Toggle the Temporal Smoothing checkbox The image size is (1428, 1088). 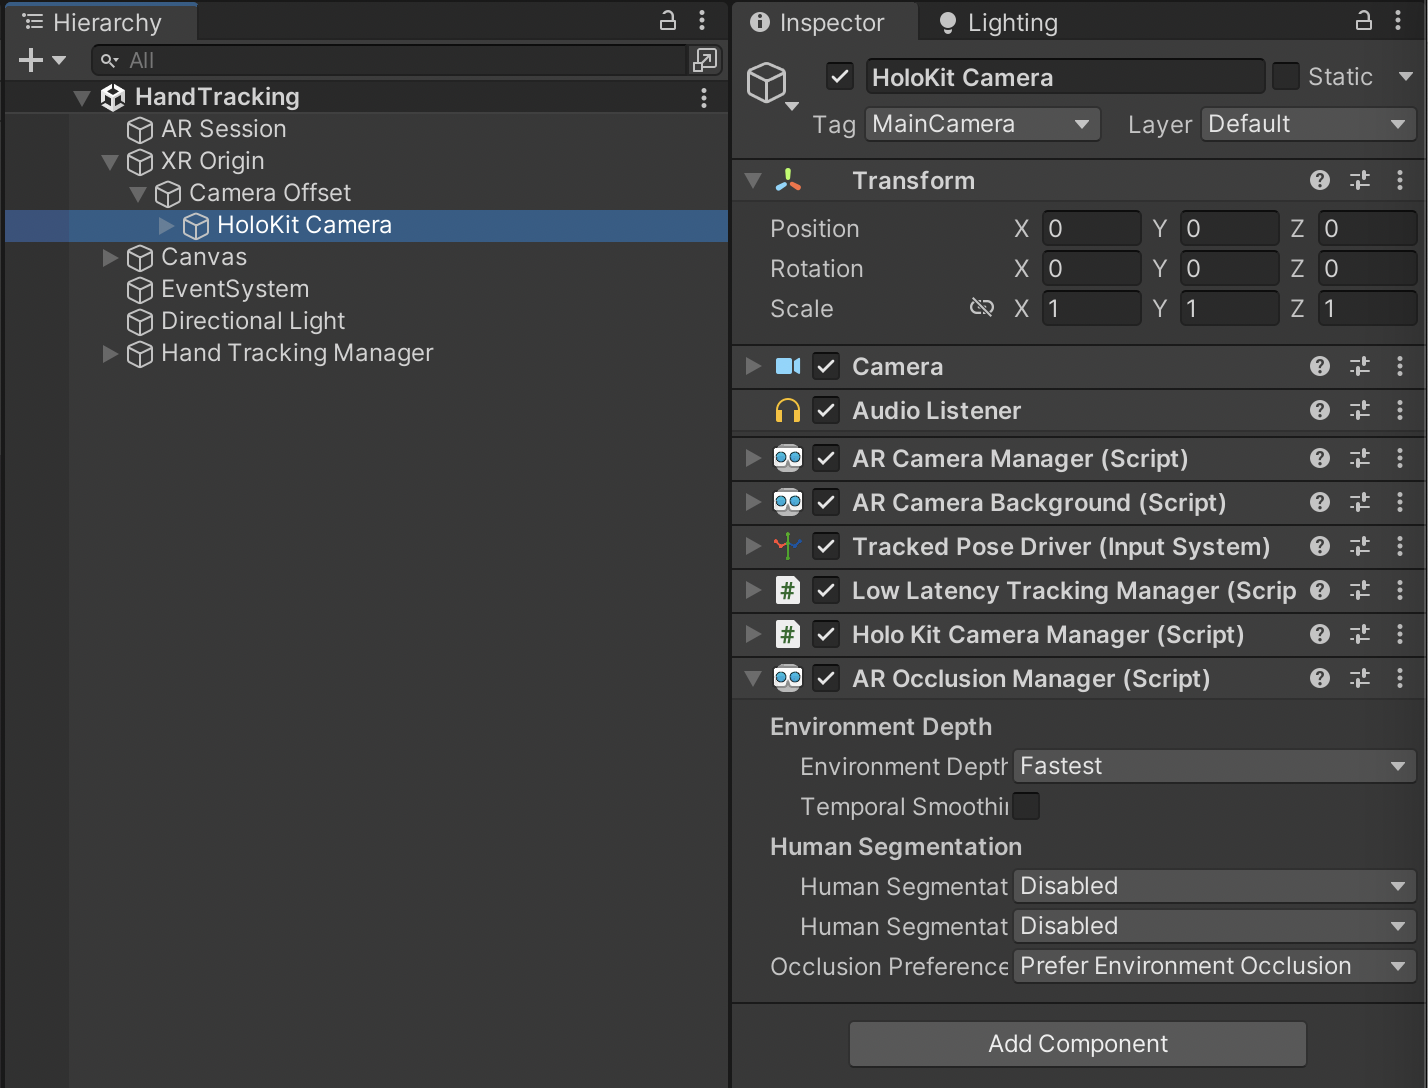1026,805
